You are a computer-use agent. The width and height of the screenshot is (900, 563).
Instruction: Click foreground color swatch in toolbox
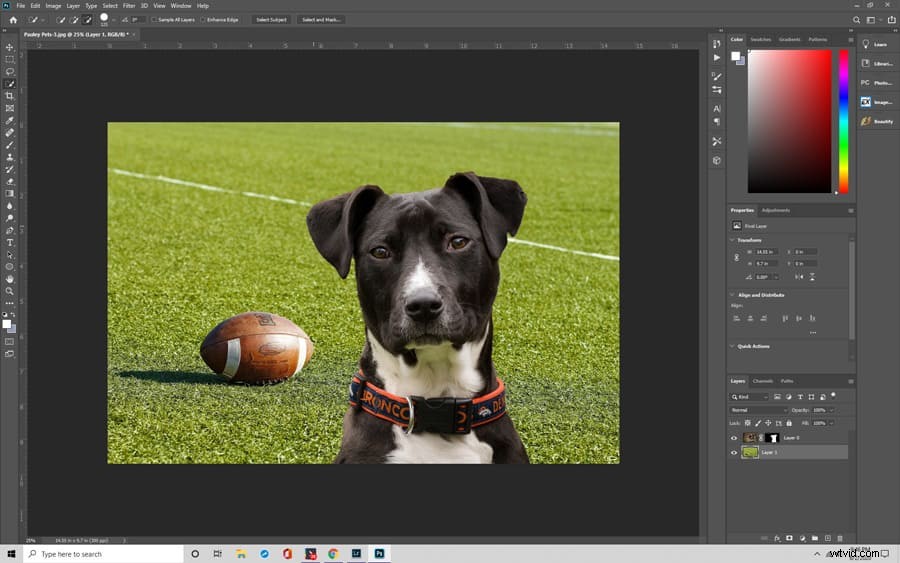pos(7,324)
